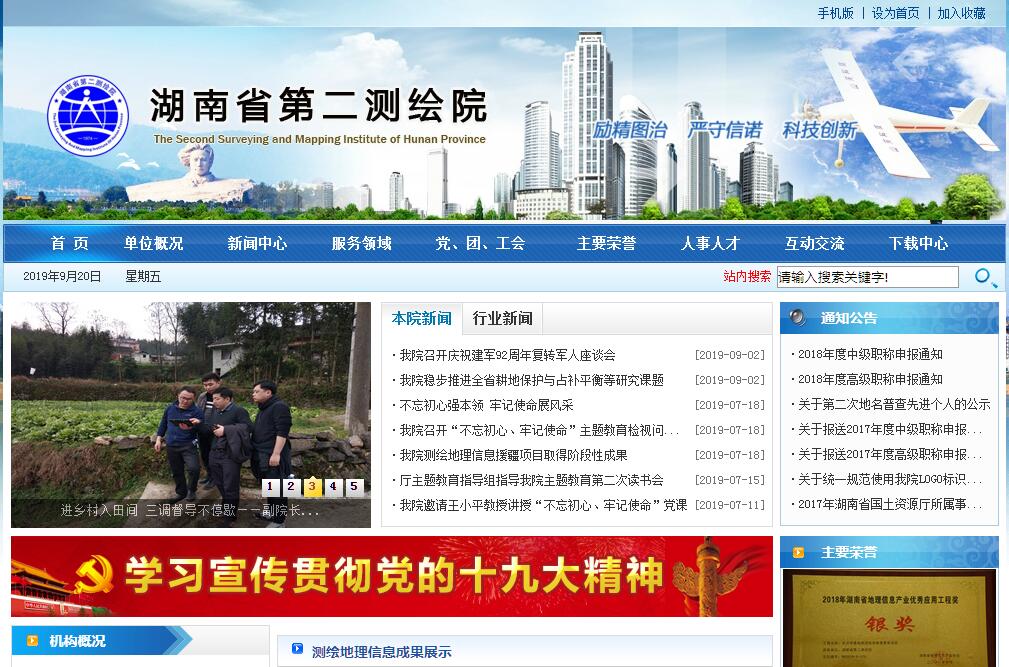Click the institute logo emblem
1009x667 pixels.
88,116
